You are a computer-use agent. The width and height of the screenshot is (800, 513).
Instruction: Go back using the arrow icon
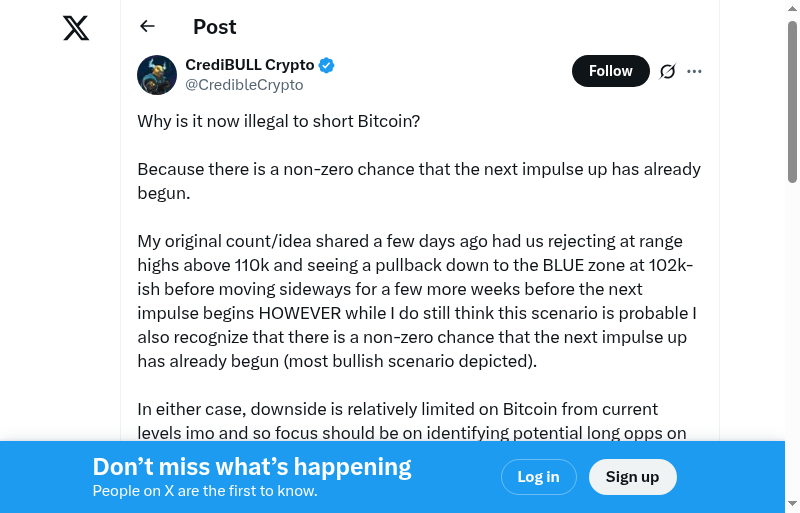[148, 27]
